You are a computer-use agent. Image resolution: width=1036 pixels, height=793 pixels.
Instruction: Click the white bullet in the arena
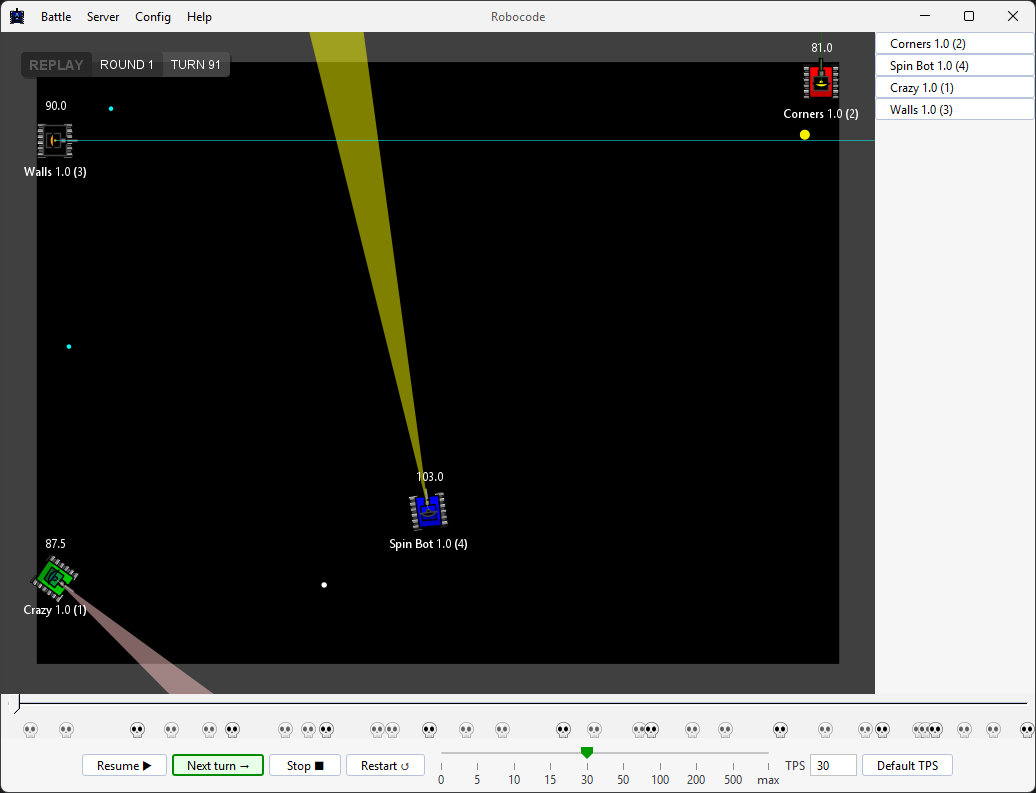click(x=324, y=585)
